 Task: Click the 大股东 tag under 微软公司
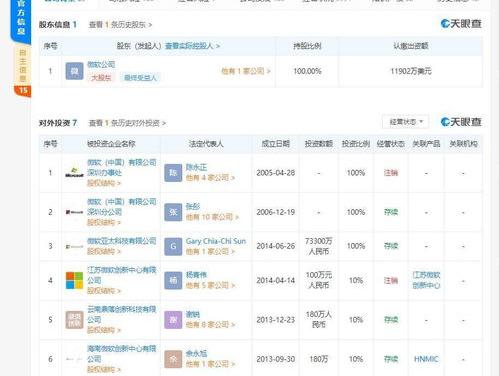[101, 78]
